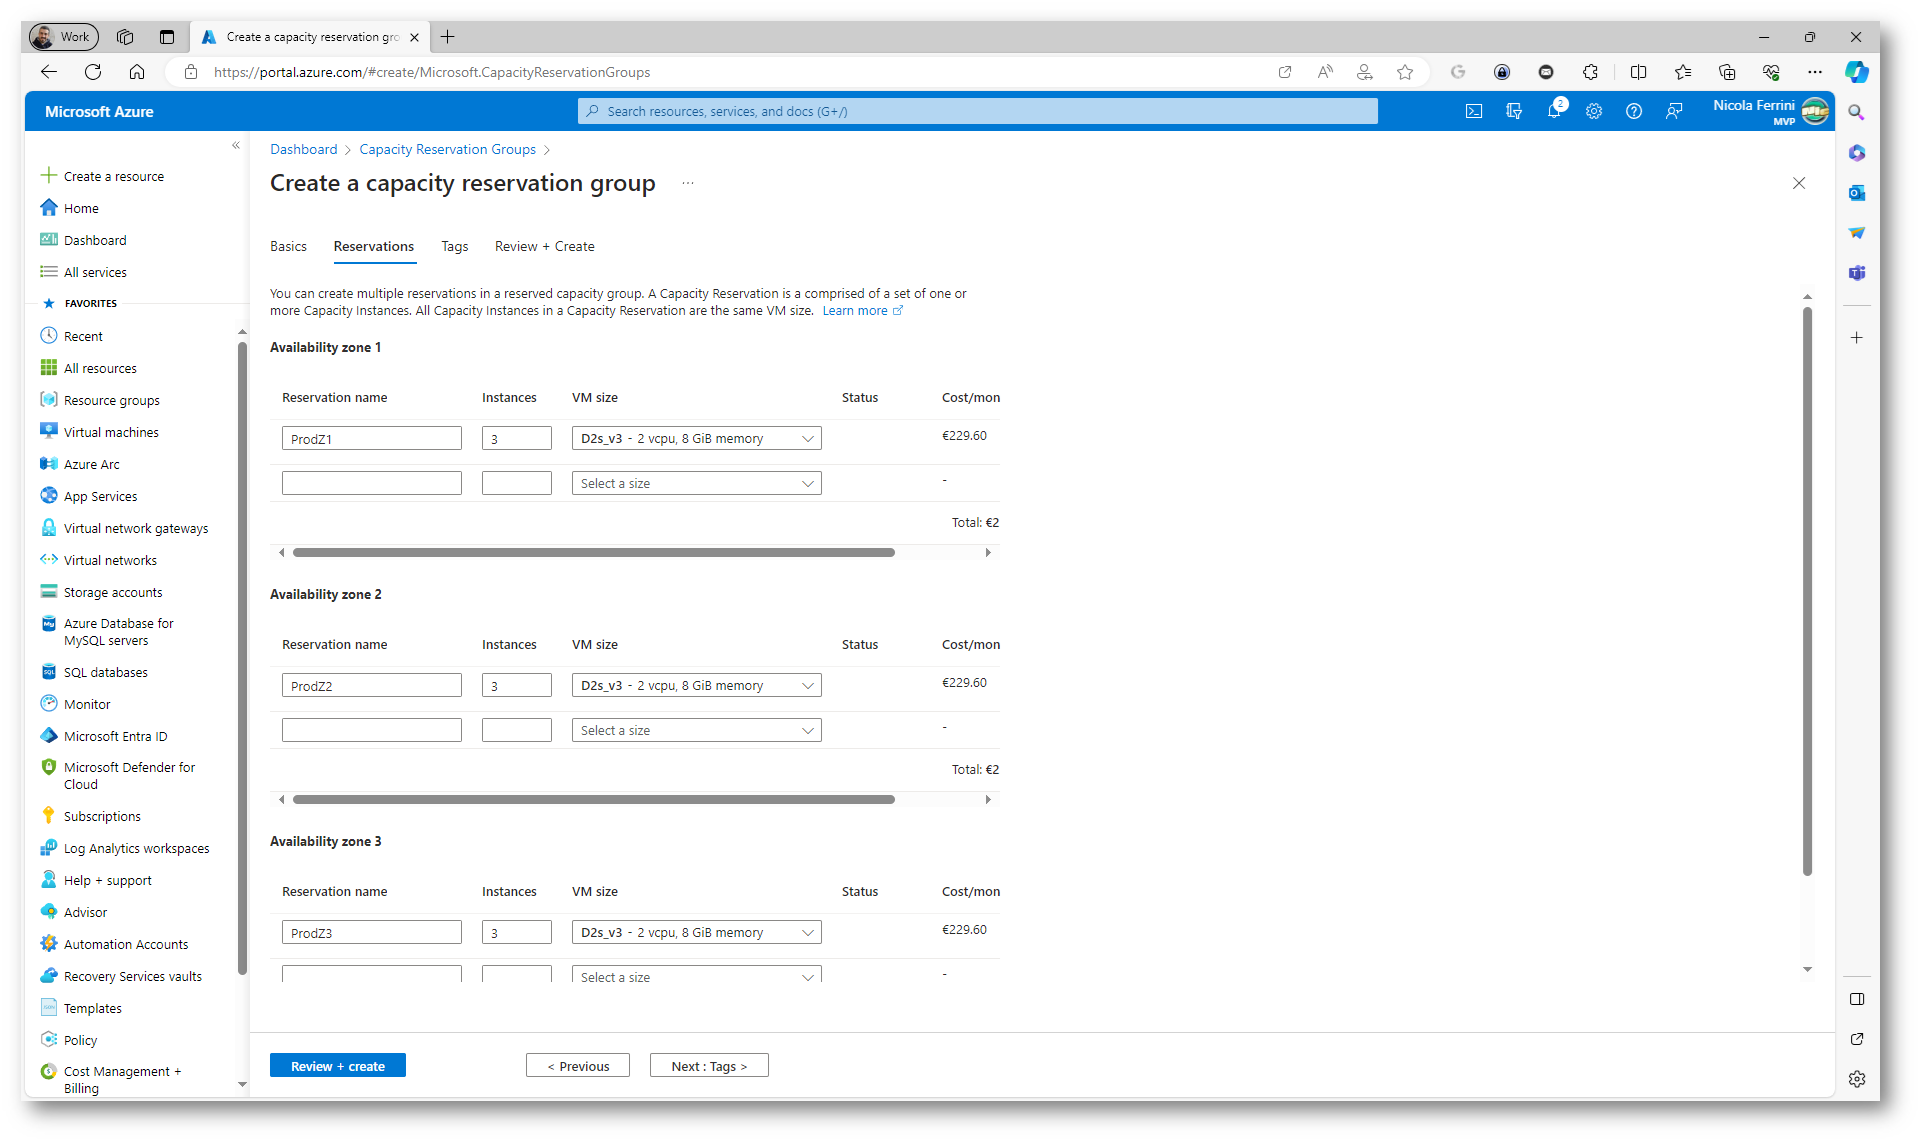The image size is (1922, 1143).
Task: Refresh the browser page
Action: click(x=93, y=72)
